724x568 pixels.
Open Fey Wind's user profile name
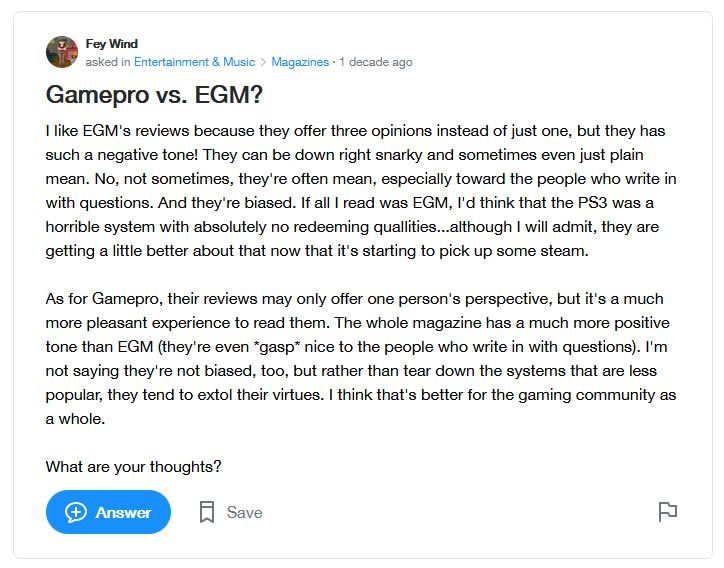(111, 44)
